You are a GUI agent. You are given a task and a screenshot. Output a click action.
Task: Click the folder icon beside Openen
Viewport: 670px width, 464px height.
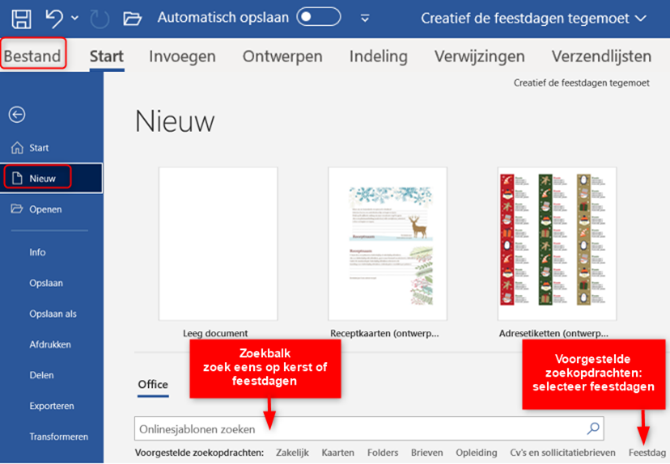[x=17, y=209]
